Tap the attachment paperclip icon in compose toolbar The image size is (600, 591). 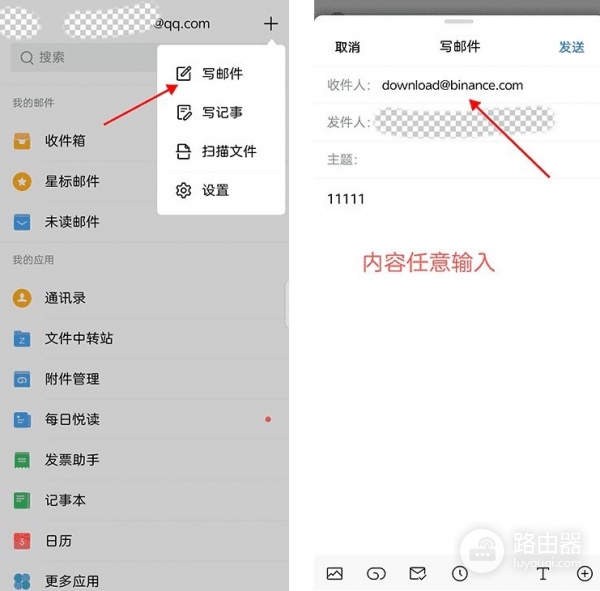pos(376,573)
